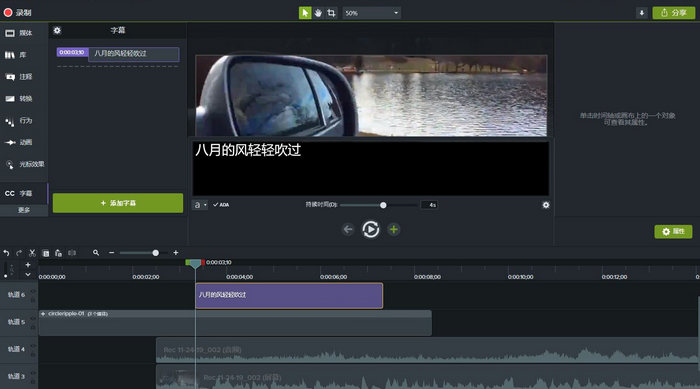Click the green Share (分享) button
This screenshot has width=700, height=389.
tap(674, 13)
